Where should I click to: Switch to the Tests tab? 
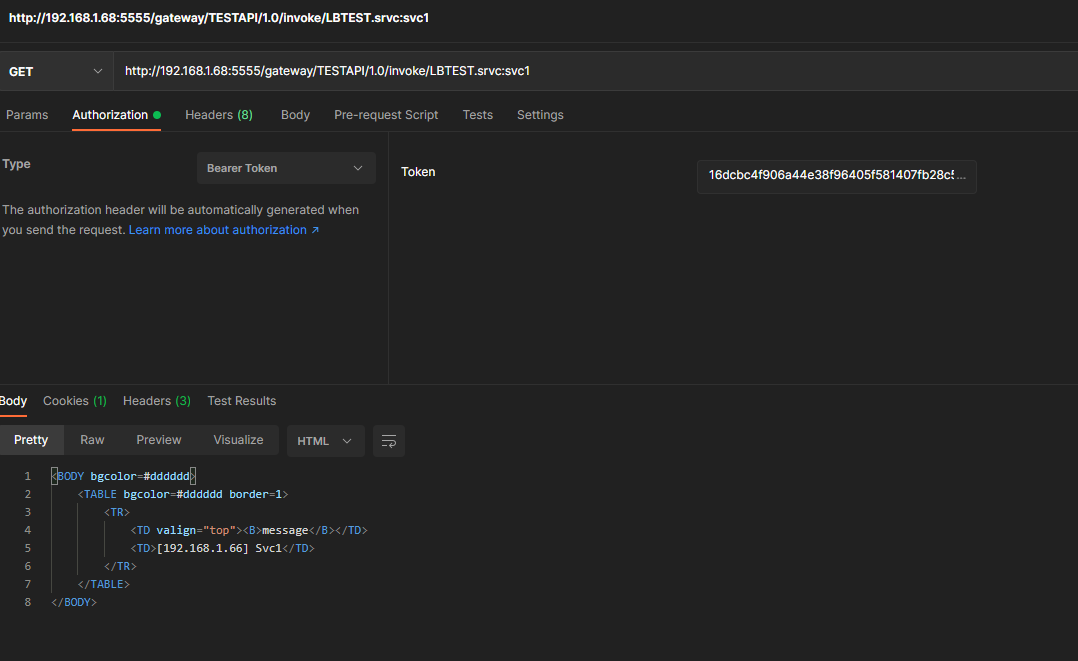click(477, 115)
